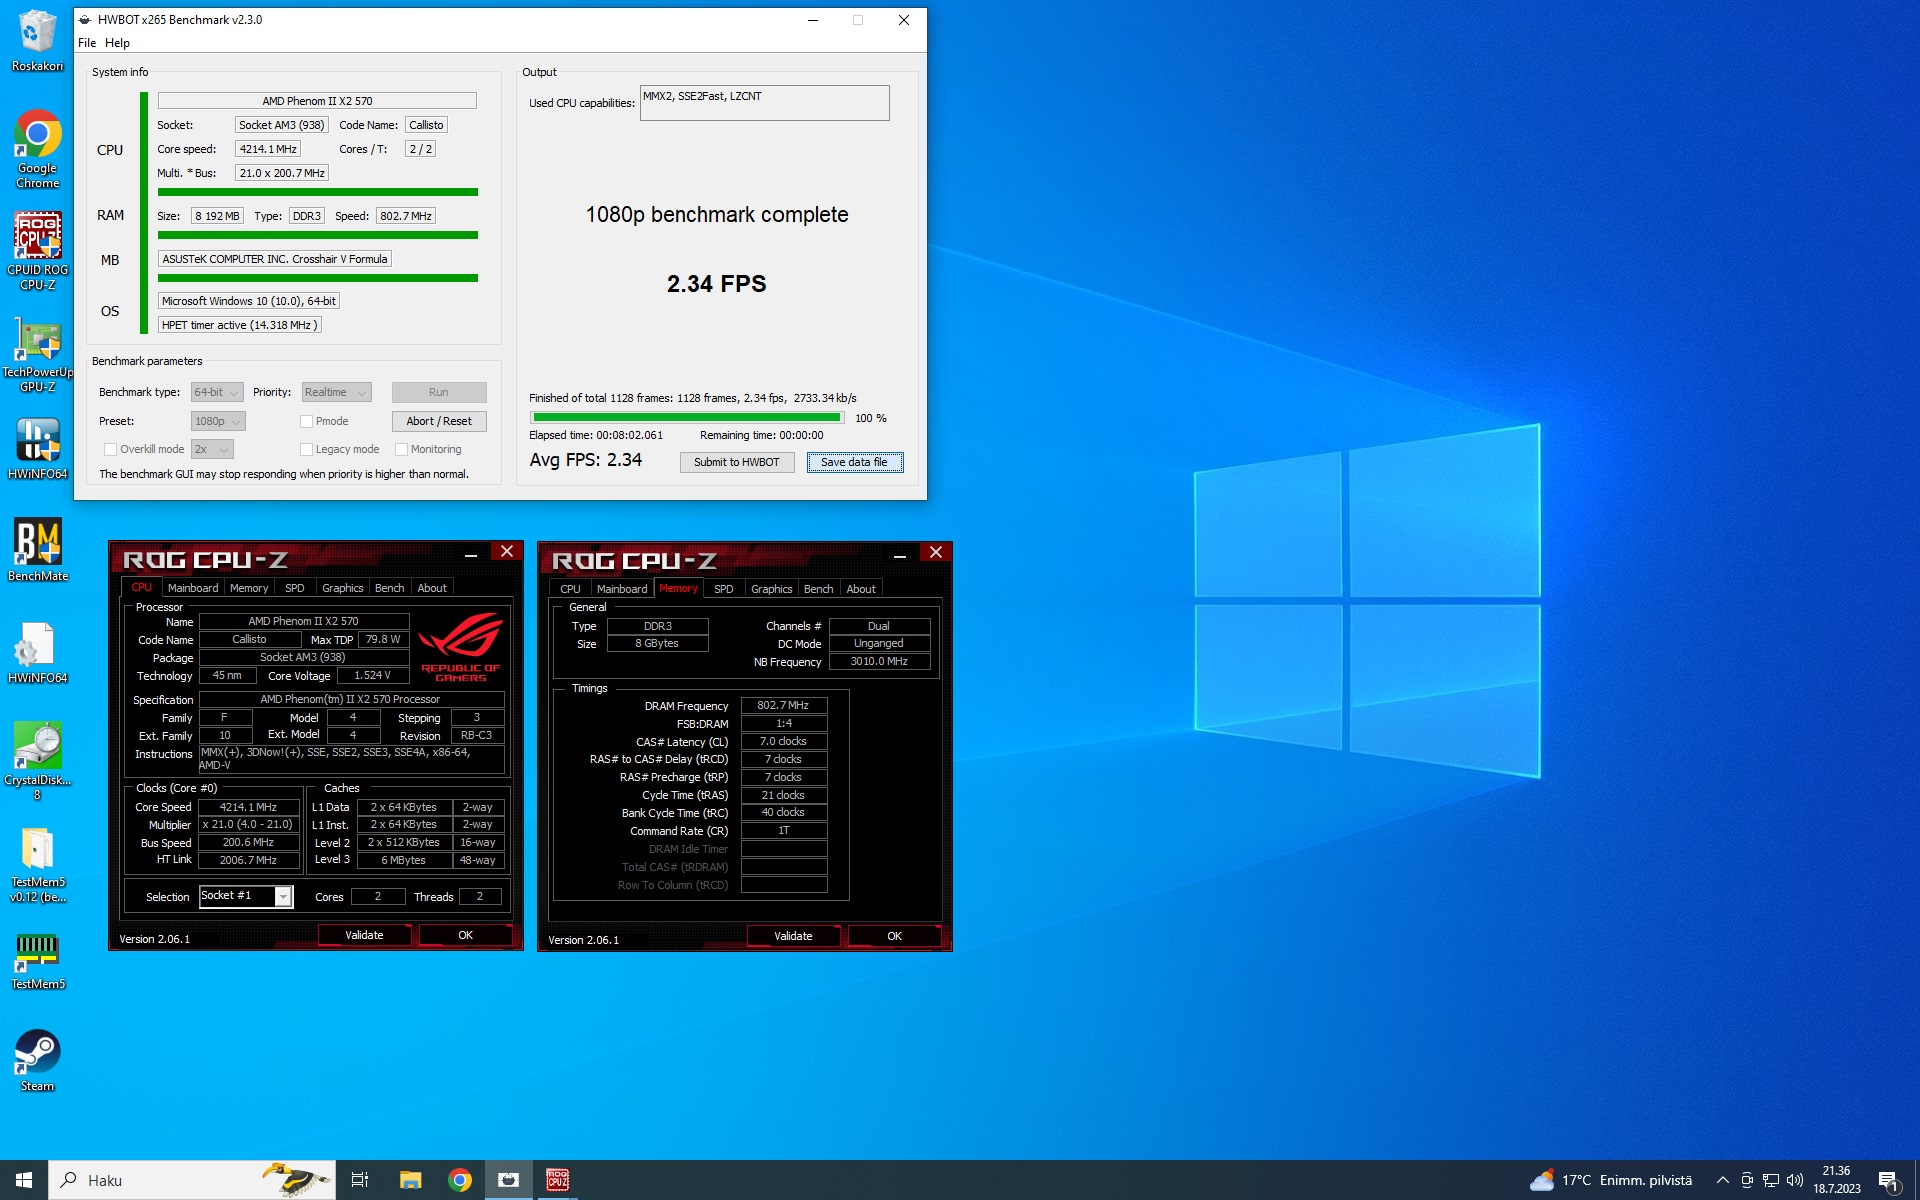
Task: Open the File menu in HWBOT
Action: point(87,43)
